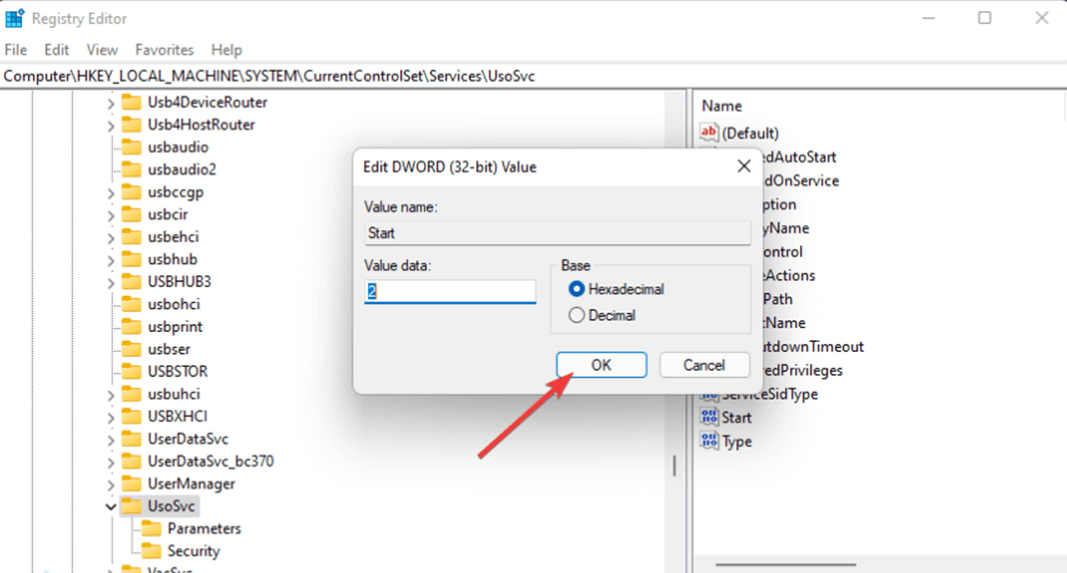Select the UserDataSvc folder icon

pyautogui.click(x=131, y=439)
